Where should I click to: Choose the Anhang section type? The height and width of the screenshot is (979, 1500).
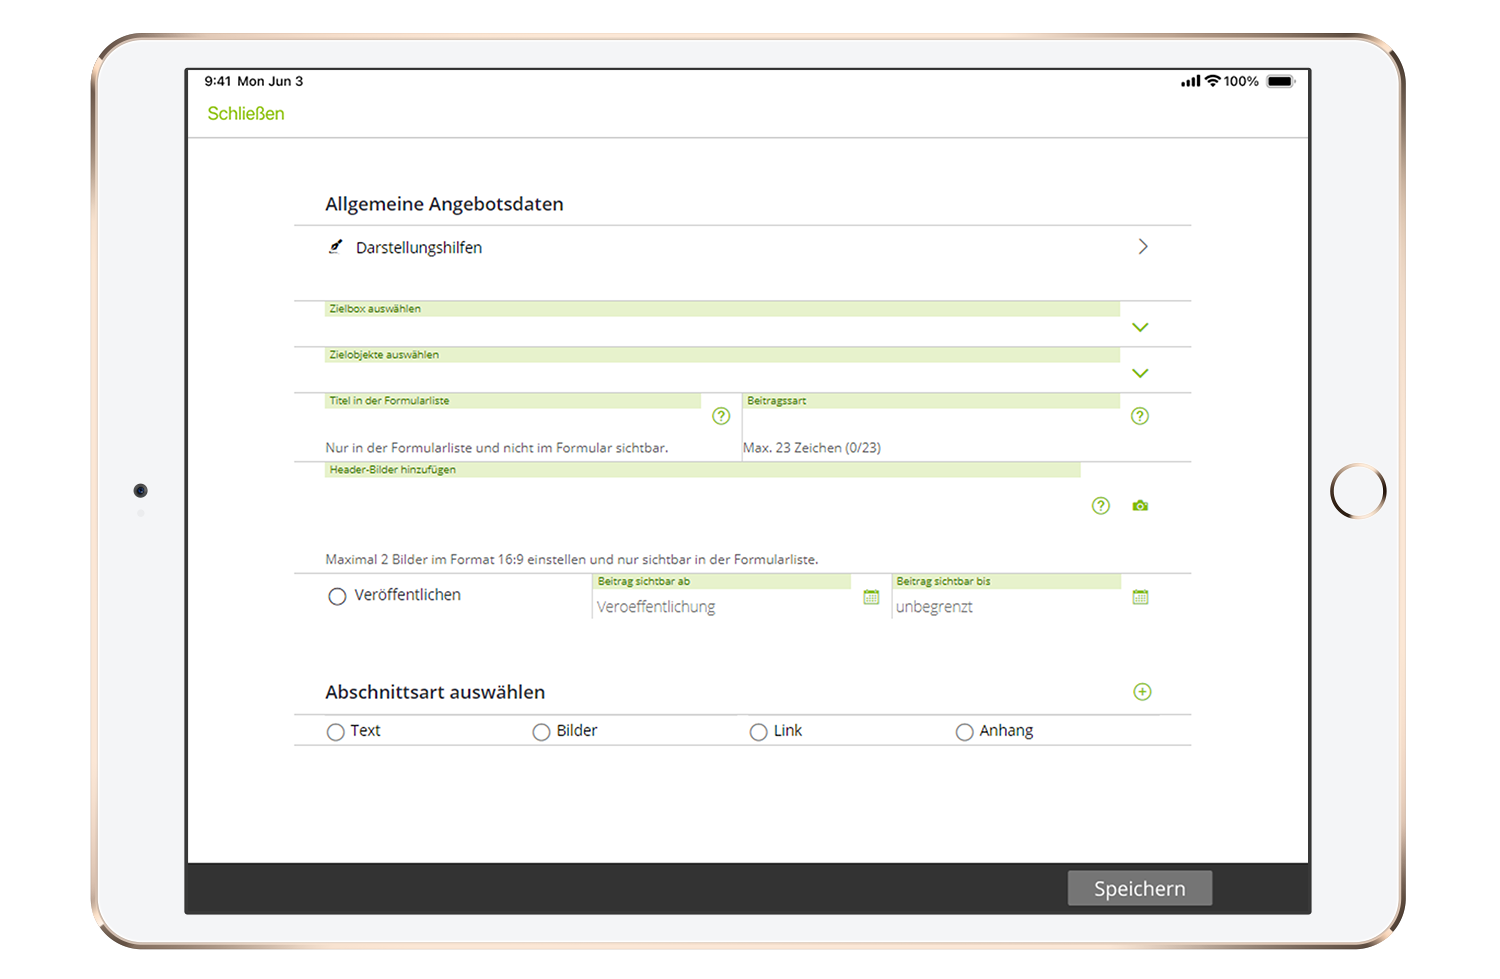point(964,732)
